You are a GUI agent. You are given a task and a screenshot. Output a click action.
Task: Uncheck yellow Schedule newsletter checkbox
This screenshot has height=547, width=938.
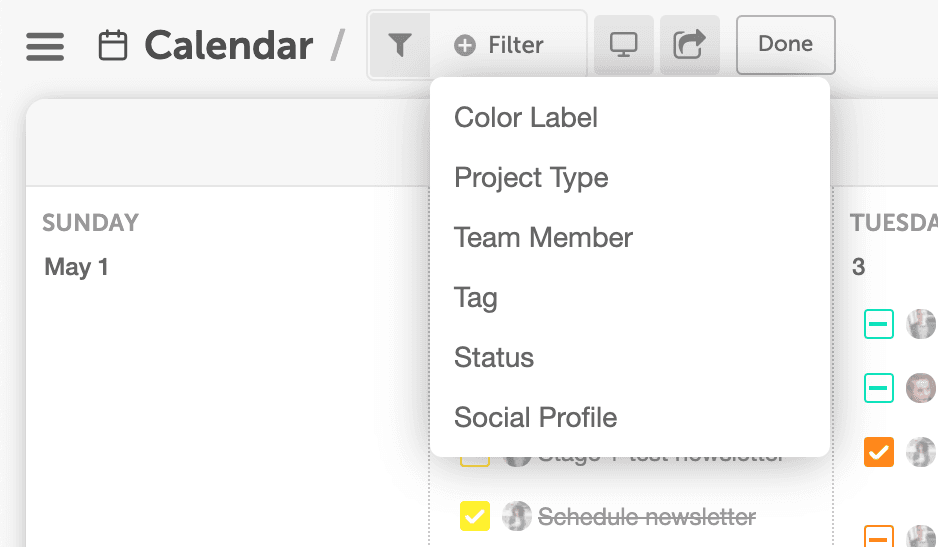(x=474, y=516)
